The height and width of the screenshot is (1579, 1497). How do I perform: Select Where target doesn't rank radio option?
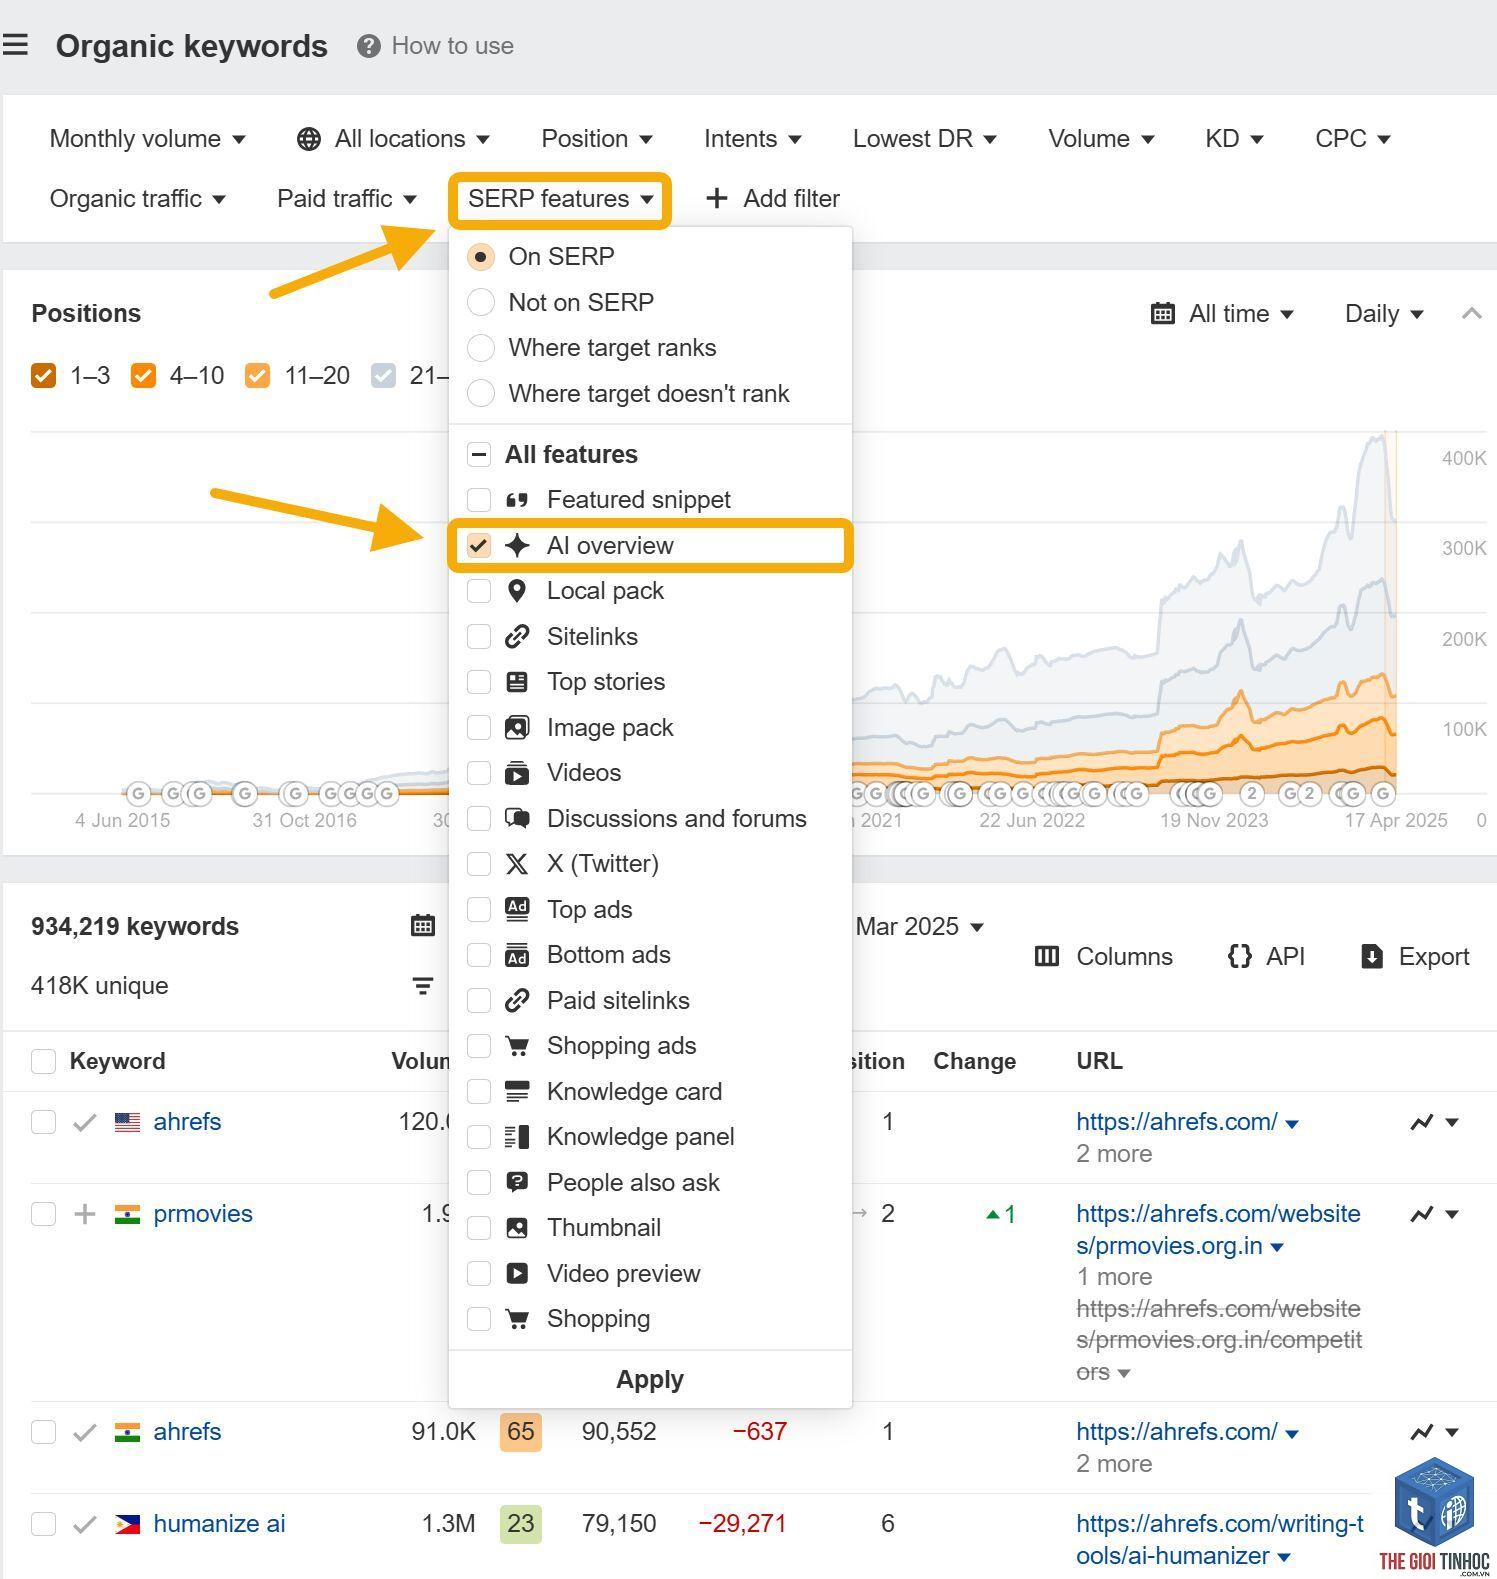(480, 394)
